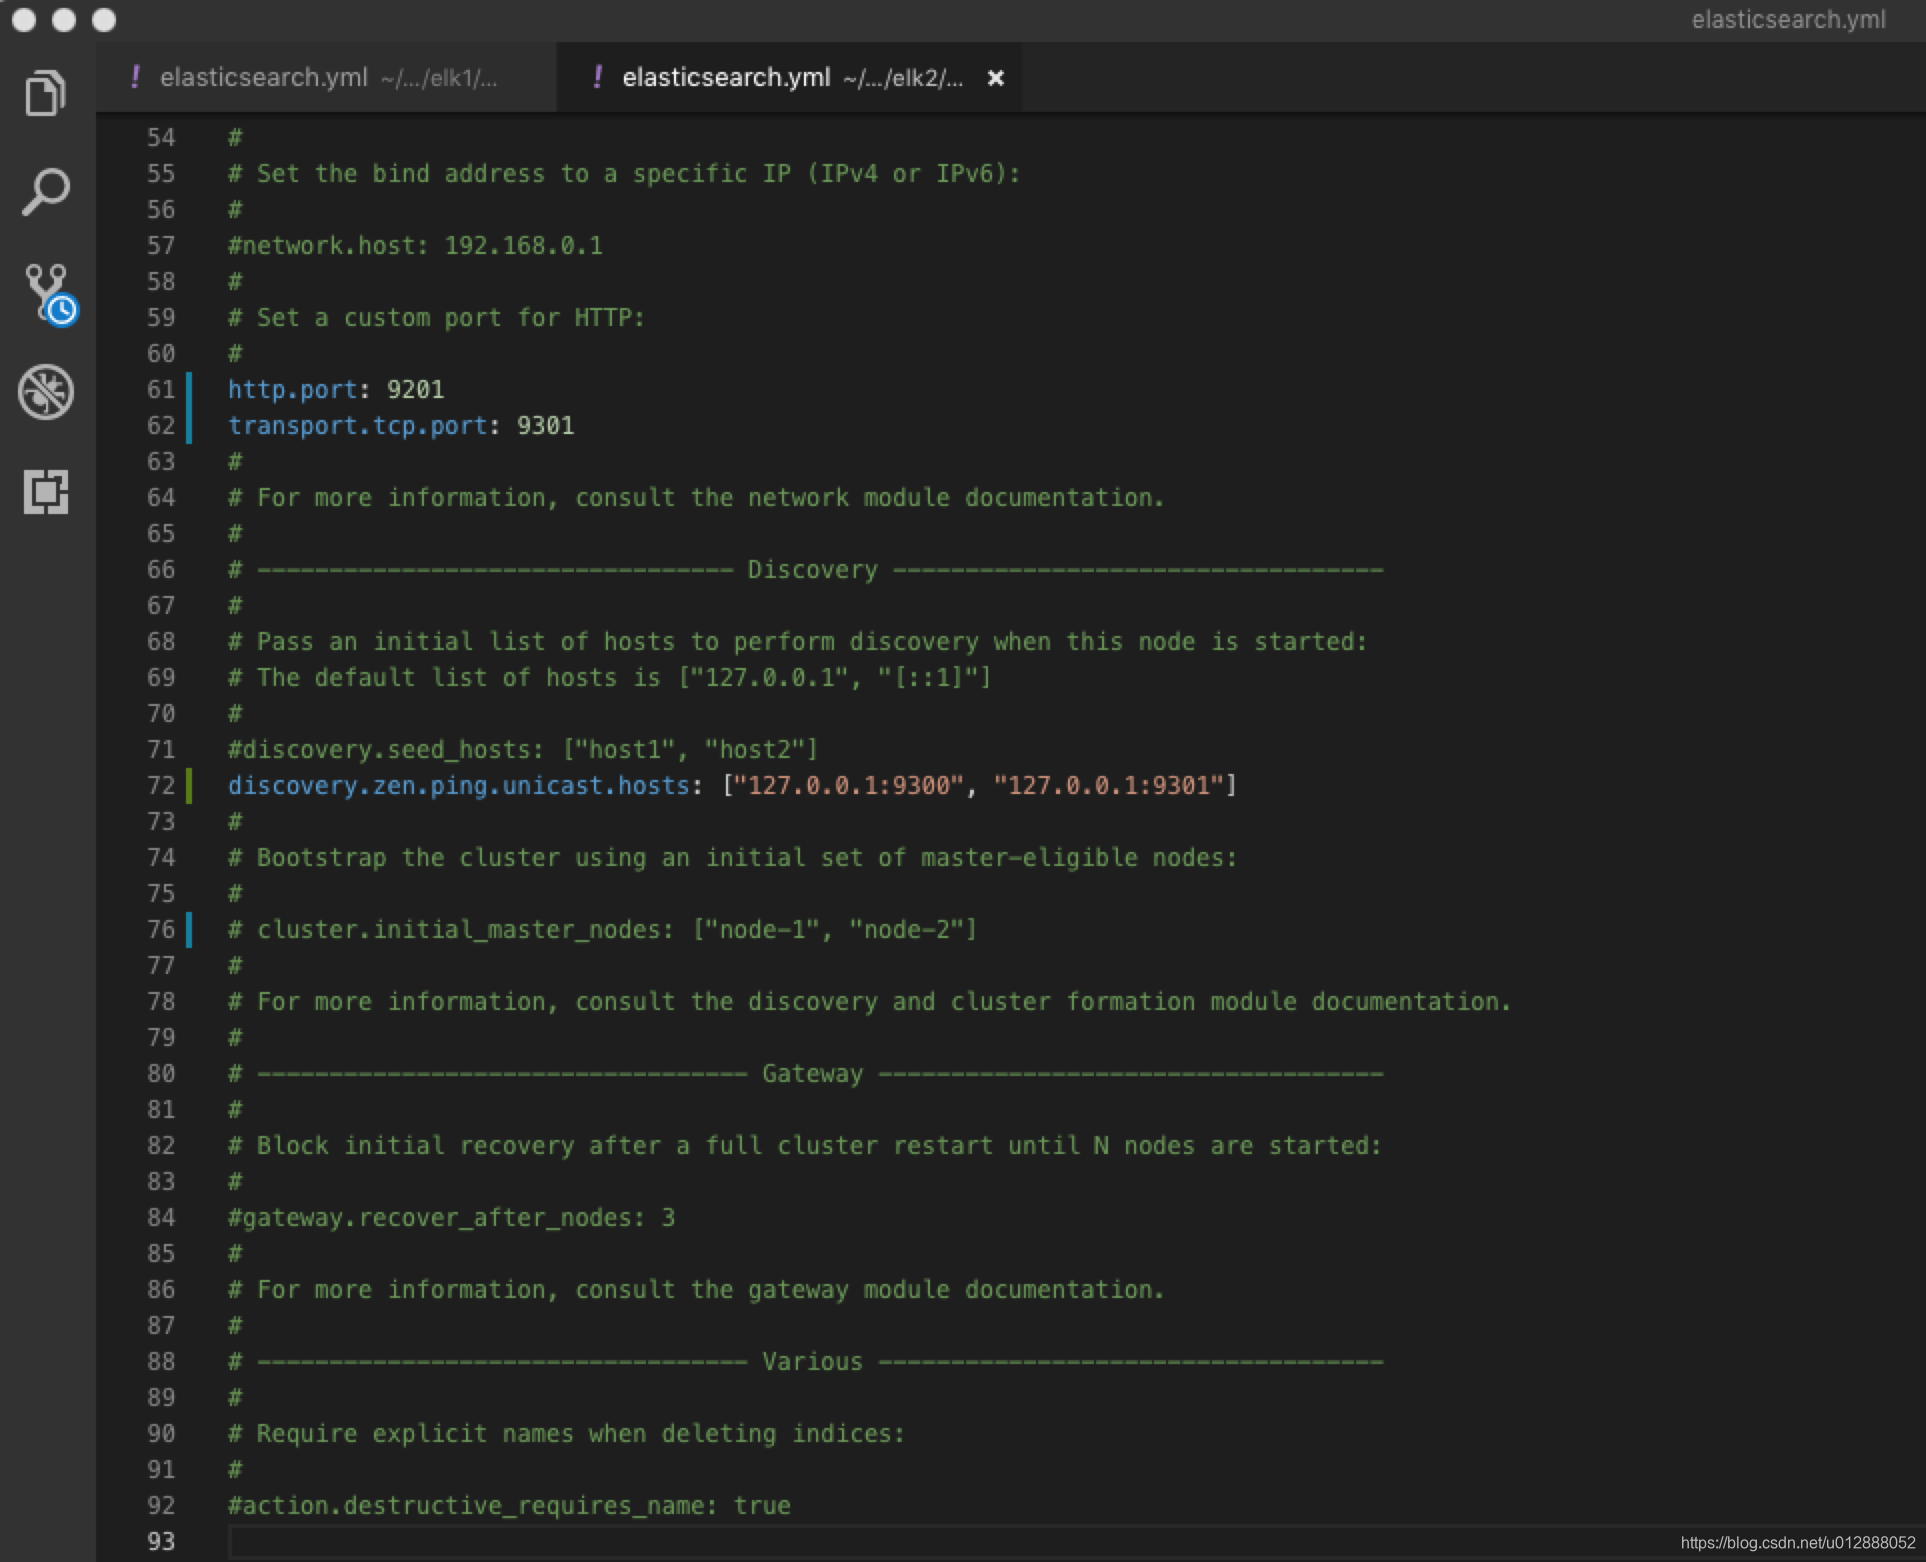Click 'Pass an initial list of hosts' comment
The image size is (1926, 1562).
click(797, 641)
